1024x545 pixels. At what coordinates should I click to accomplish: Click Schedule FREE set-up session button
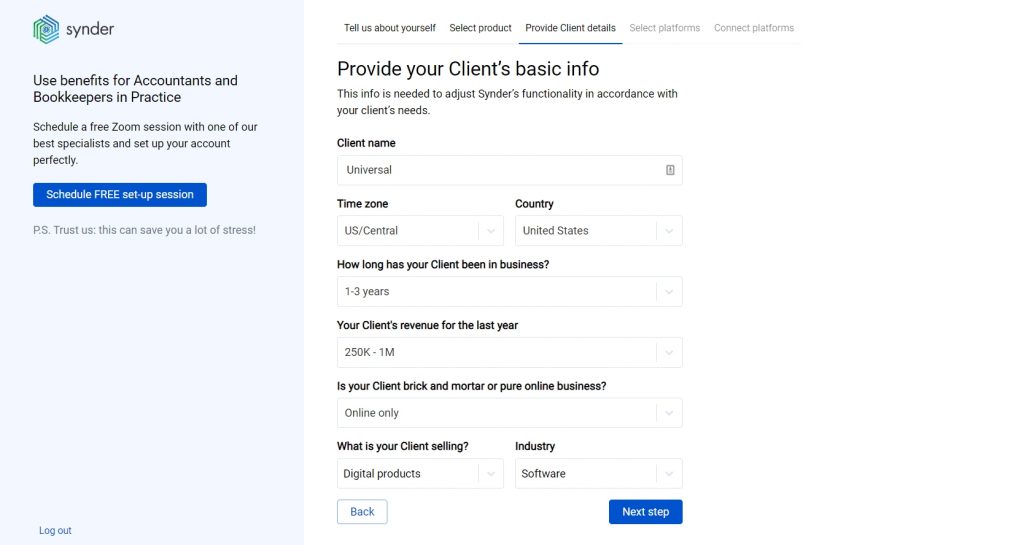click(120, 195)
